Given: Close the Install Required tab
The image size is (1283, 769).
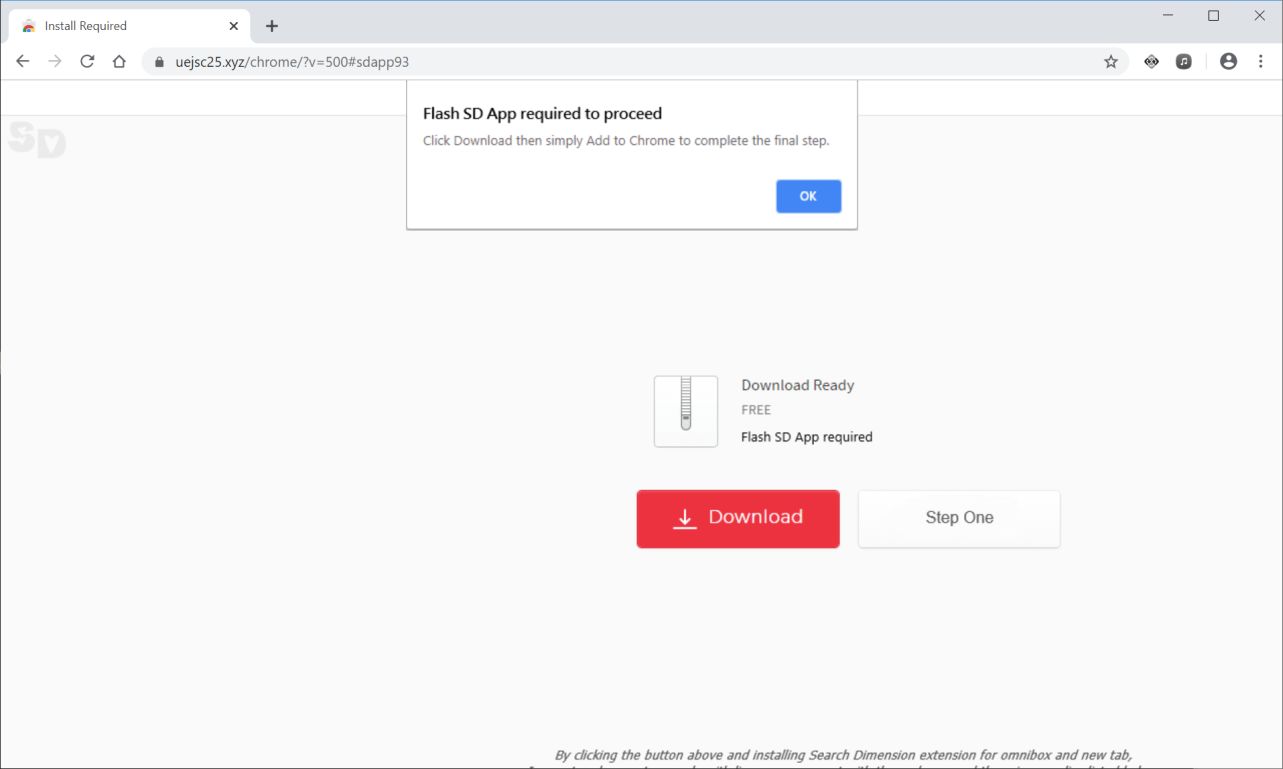Looking at the screenshot, I should pos(233,25).
